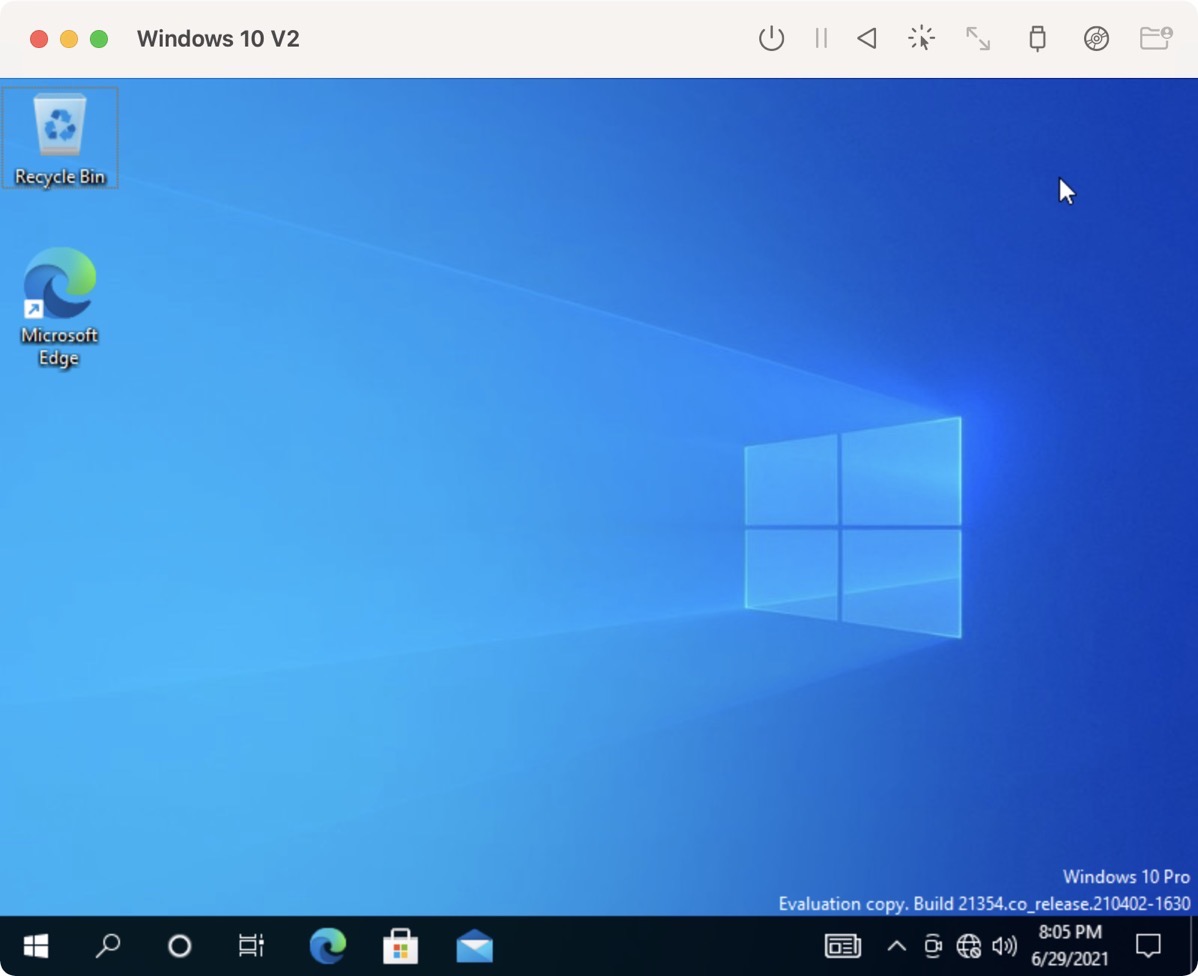Image resolution: width=1198 pixels, height=976 pixels.
Task: Click the USB device icon in toolbar
Action: coord(1037,39)
